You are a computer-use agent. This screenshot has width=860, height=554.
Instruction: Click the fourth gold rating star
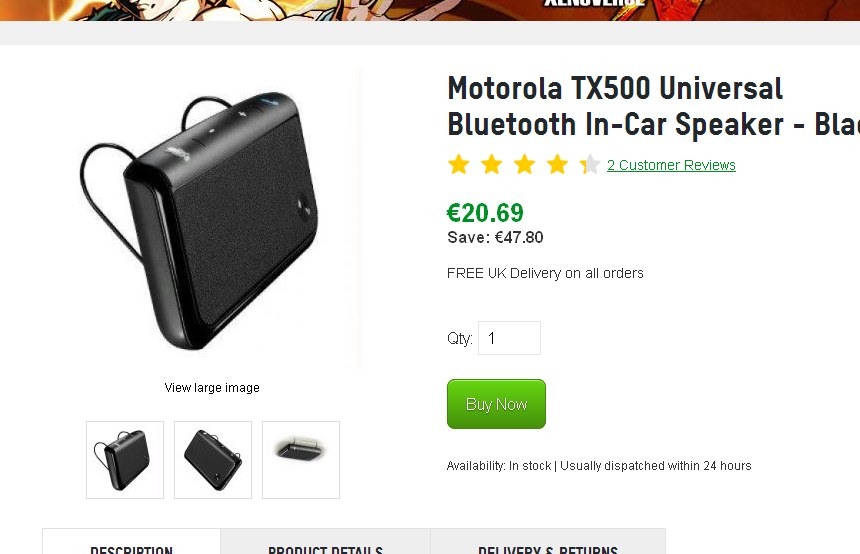[x=558, y=165]
